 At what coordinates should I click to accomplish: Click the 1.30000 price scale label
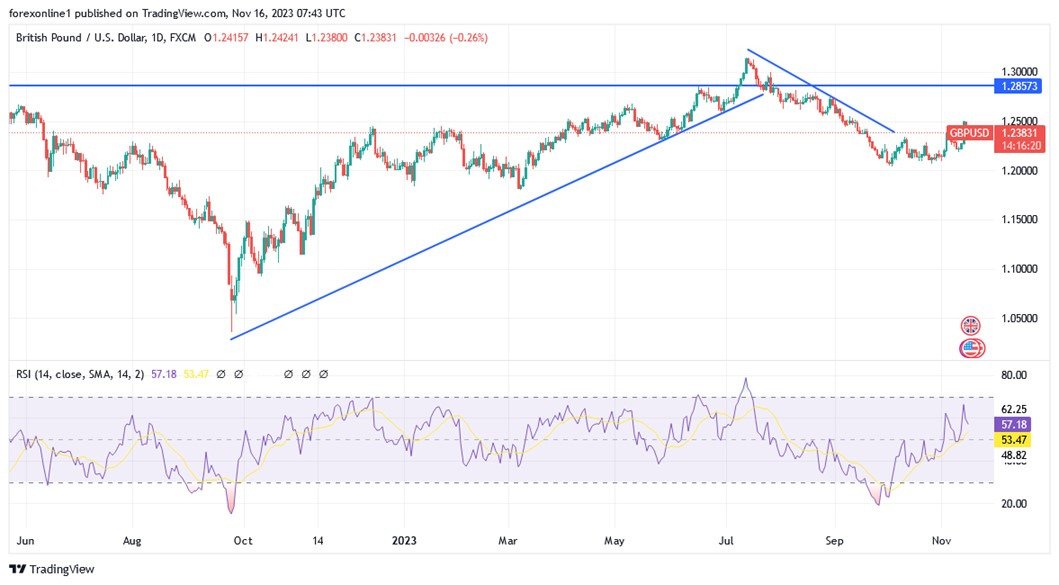tap(1020, 72)
